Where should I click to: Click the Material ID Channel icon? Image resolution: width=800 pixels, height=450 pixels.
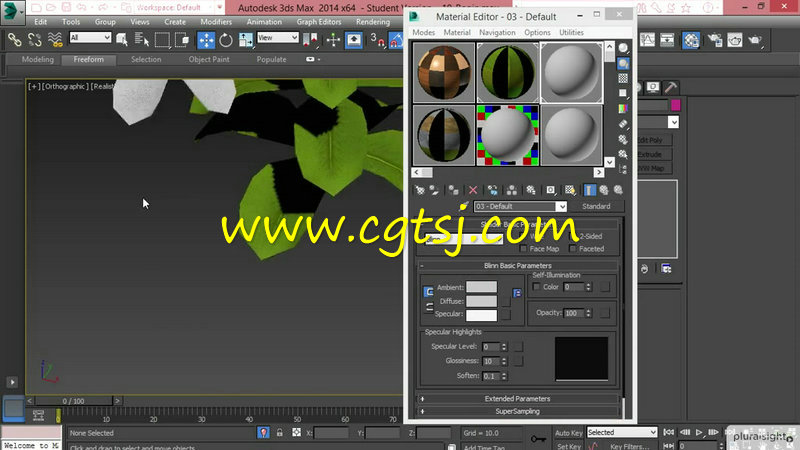[x=551, y=190]
